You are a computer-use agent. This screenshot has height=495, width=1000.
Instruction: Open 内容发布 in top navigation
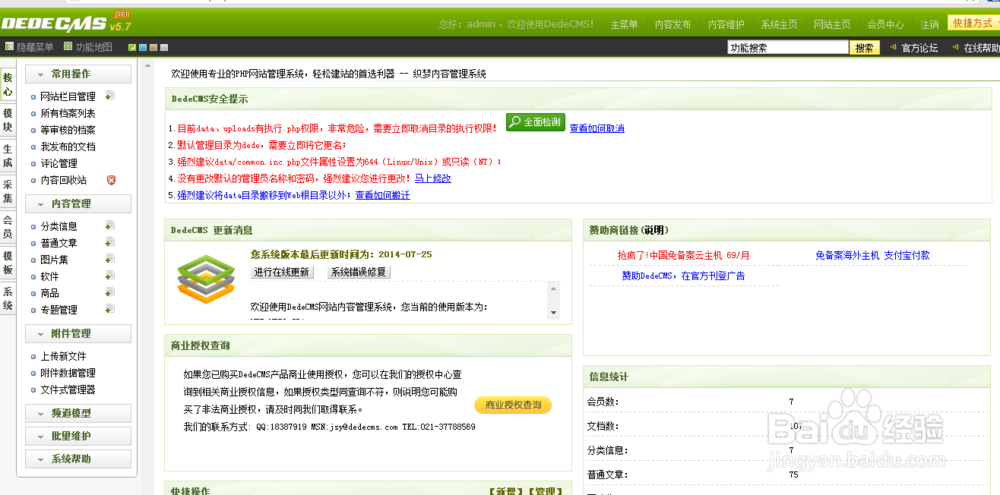pyautogui.click(x=673, y=24)
